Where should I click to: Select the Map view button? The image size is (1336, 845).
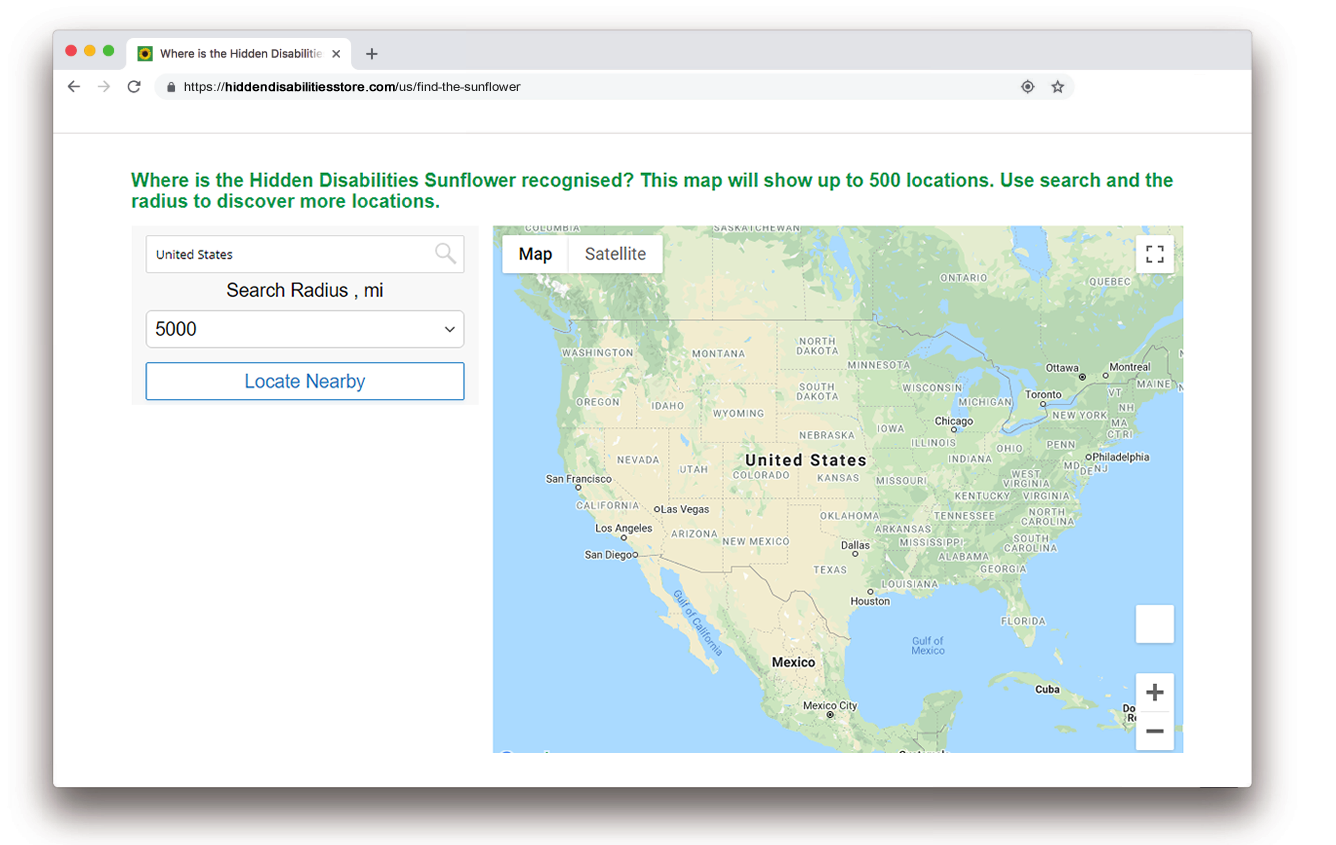pyautogui.click(x=535, y=254)
